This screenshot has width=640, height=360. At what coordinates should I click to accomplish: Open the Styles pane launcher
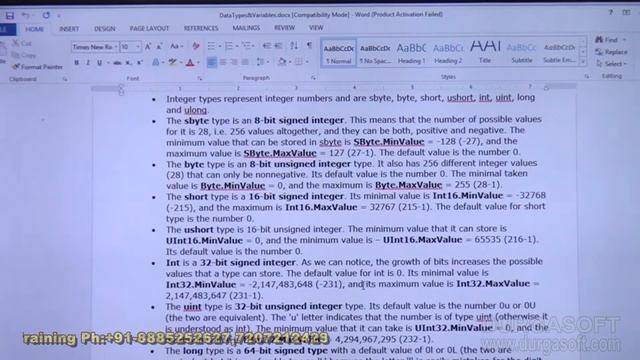[587, 76]
